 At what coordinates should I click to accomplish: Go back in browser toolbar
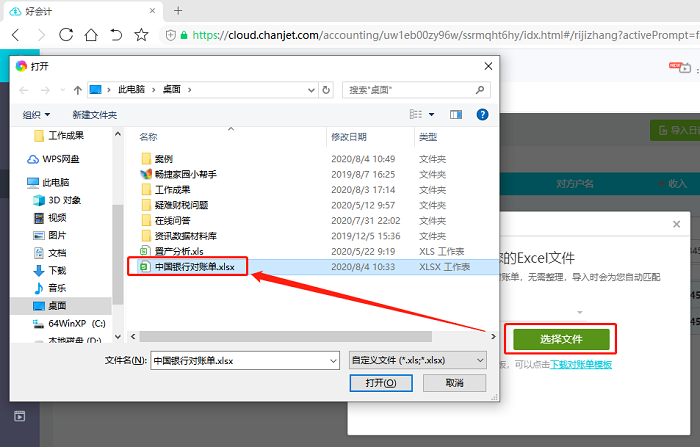[x=16, y=35]
